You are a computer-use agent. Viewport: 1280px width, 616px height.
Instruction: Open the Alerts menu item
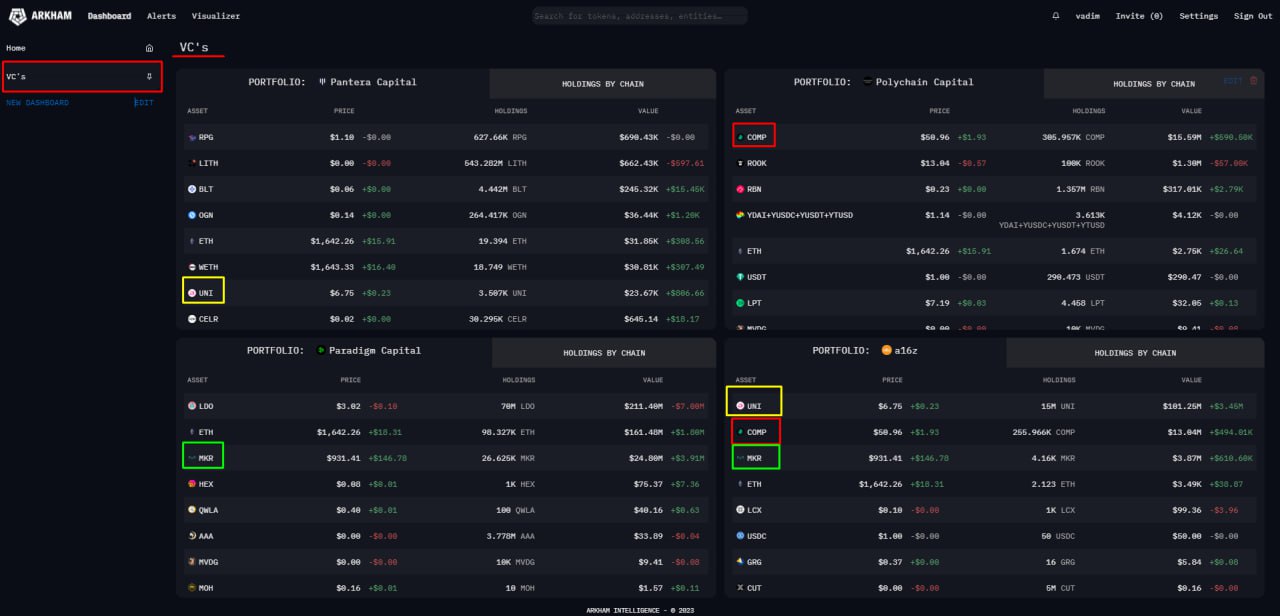[161, 16]
